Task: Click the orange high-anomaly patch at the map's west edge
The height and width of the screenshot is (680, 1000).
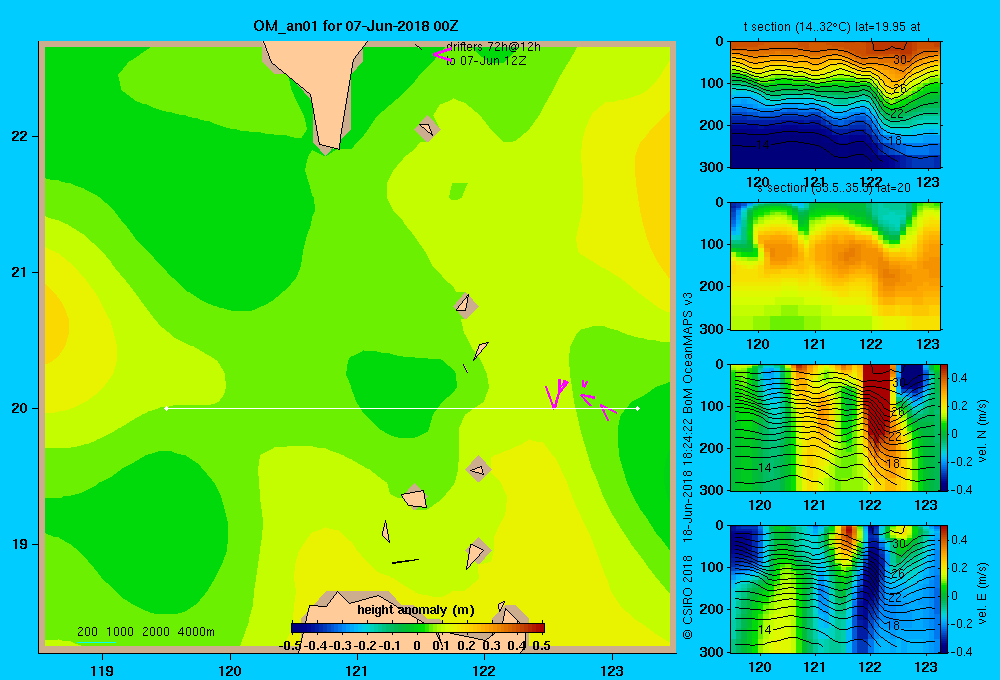Action: pyautogui.click(x=56, y=329)
